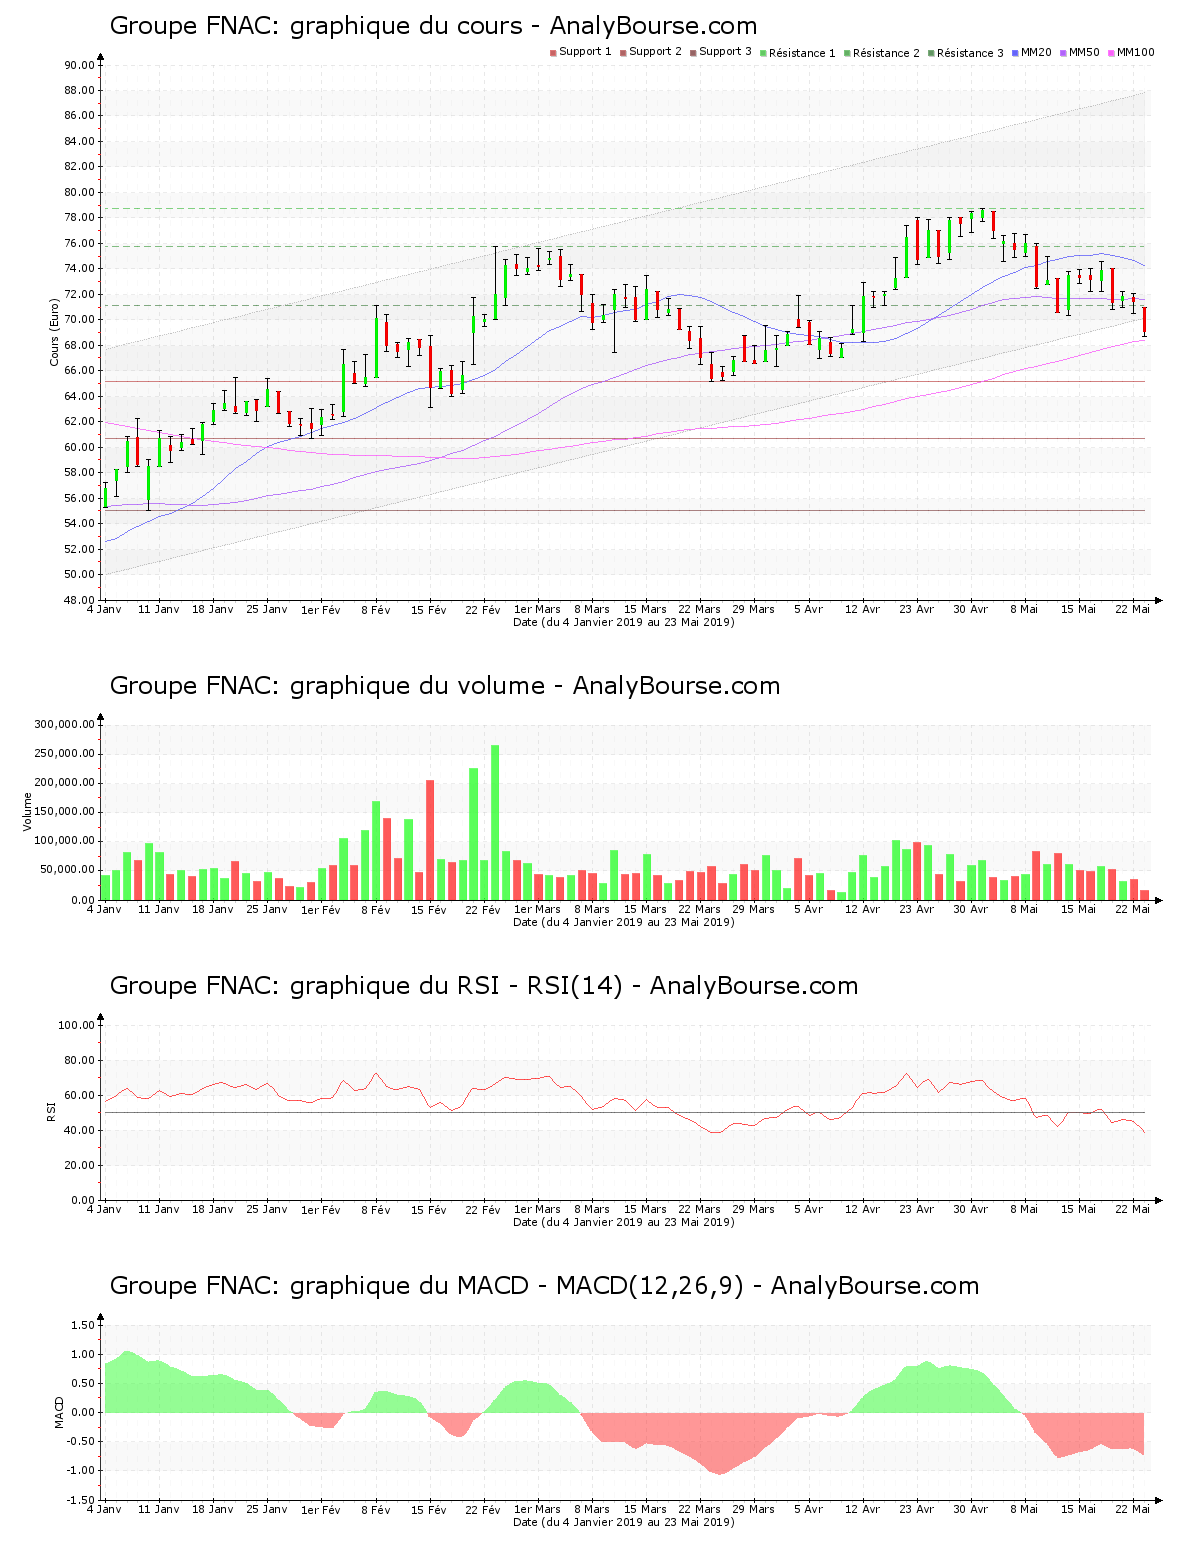Click '23 Avr' date on RSI chart axis
The height and width of the screenshot is (1550, 1200).
click(917, 1209)
